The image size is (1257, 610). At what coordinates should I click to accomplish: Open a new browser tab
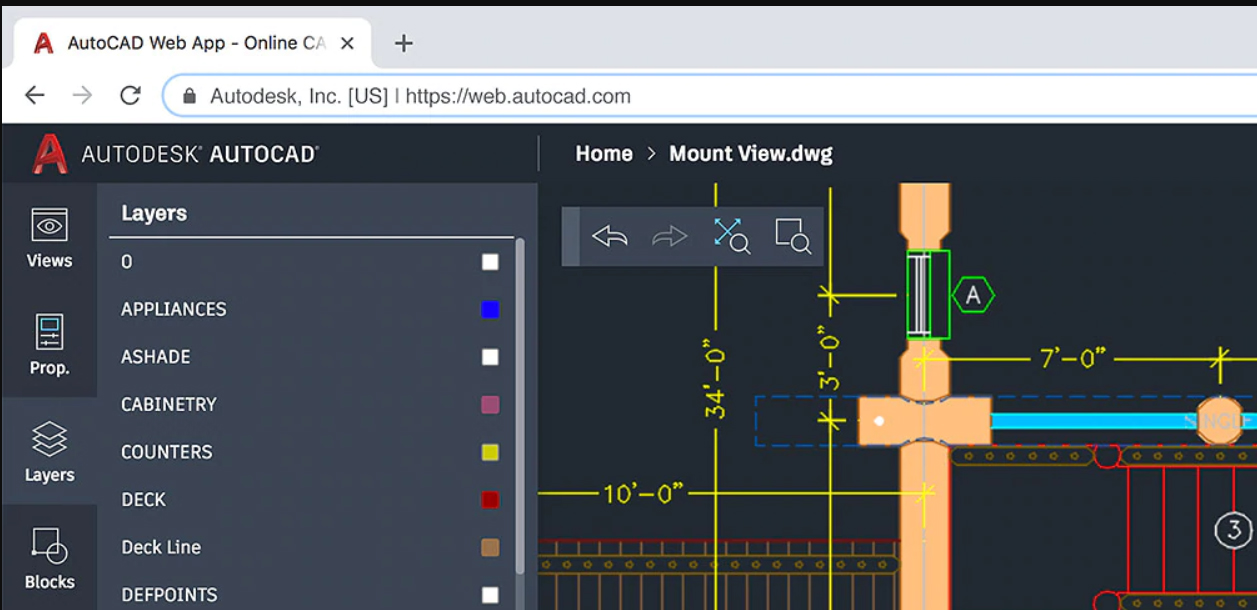(x=404, y=43)
